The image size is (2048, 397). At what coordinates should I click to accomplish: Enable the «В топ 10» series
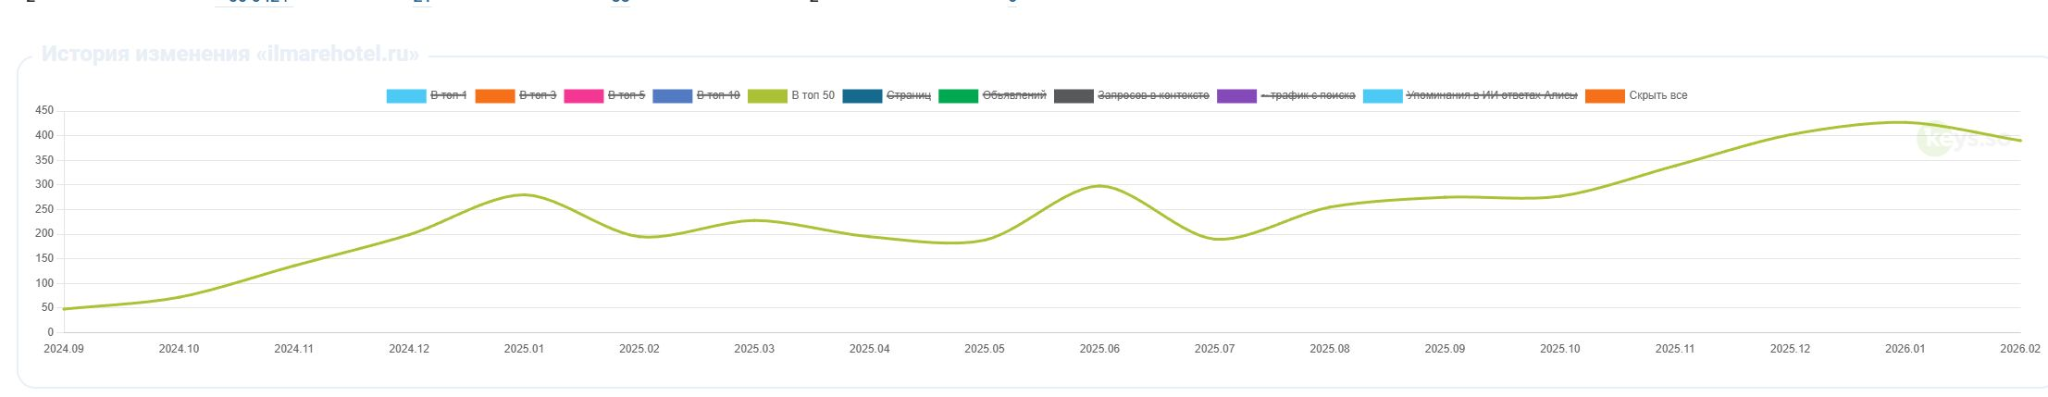[x=696, y=96]
